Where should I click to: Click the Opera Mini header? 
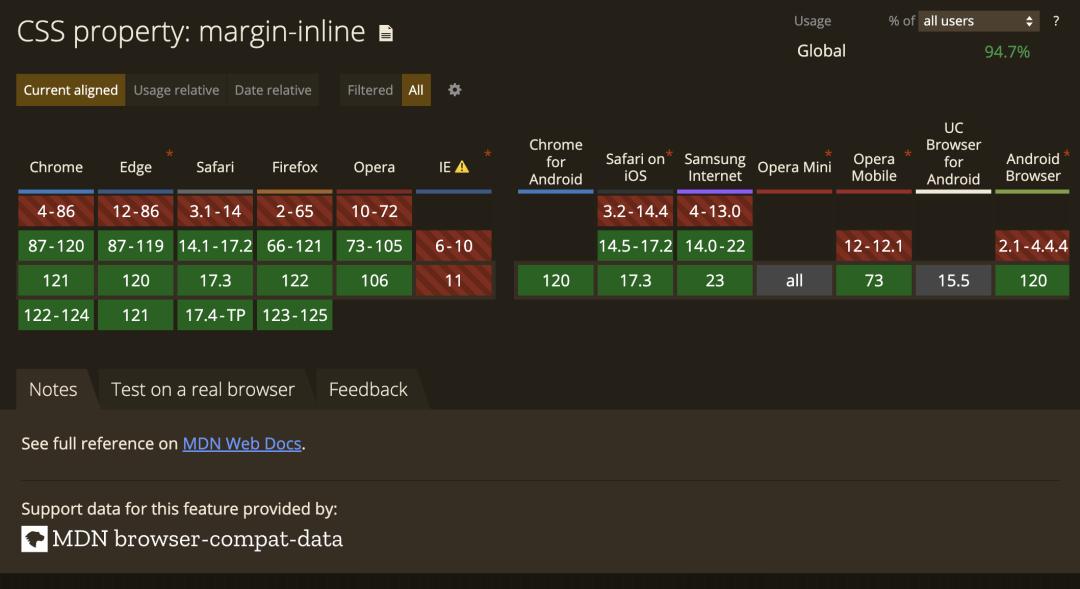[794, 167]
